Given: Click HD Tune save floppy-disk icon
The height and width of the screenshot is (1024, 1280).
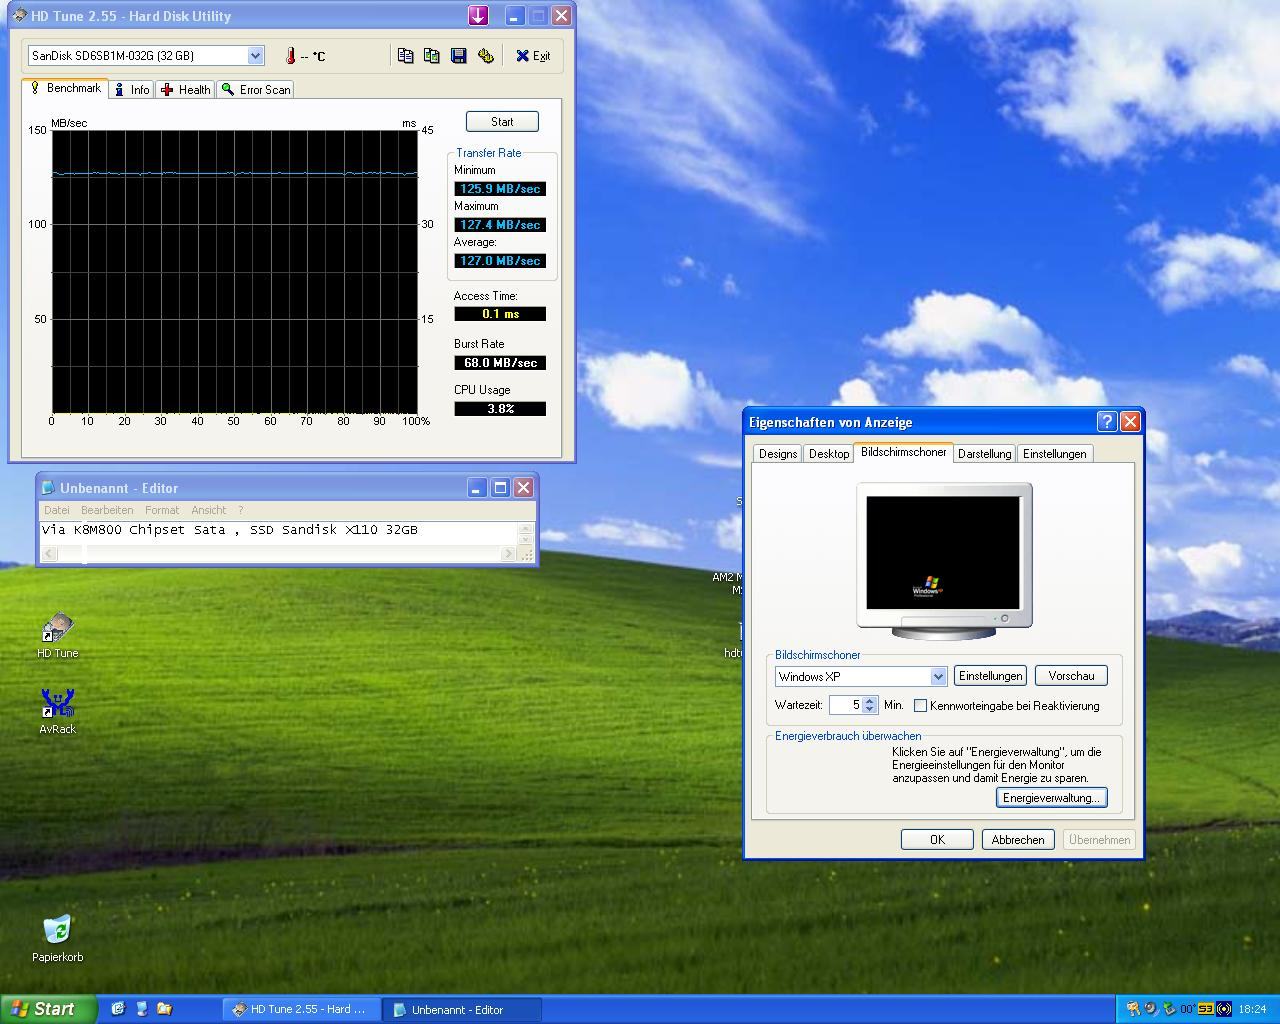Looking at the screenshot, I should (458, 56).
